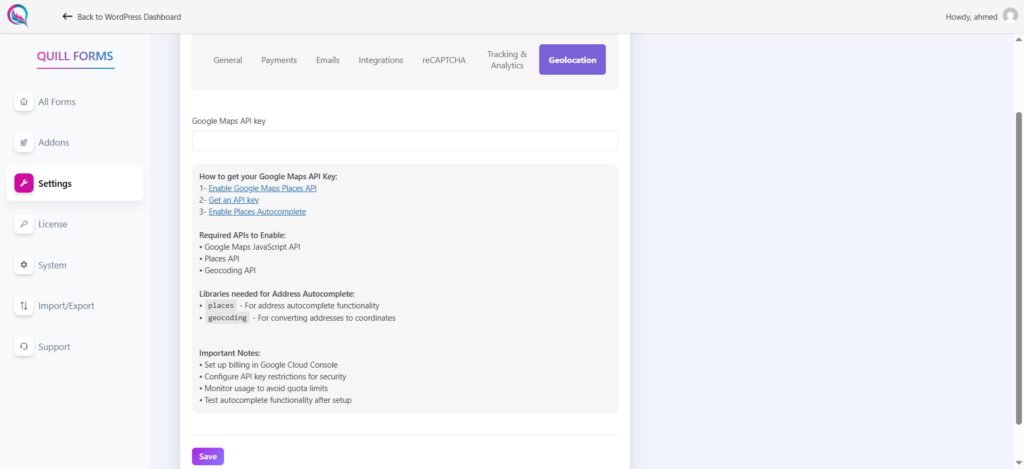This screenshot has width=1024, height=469.
Task: Click the Save button
Action: click(208, 457)
